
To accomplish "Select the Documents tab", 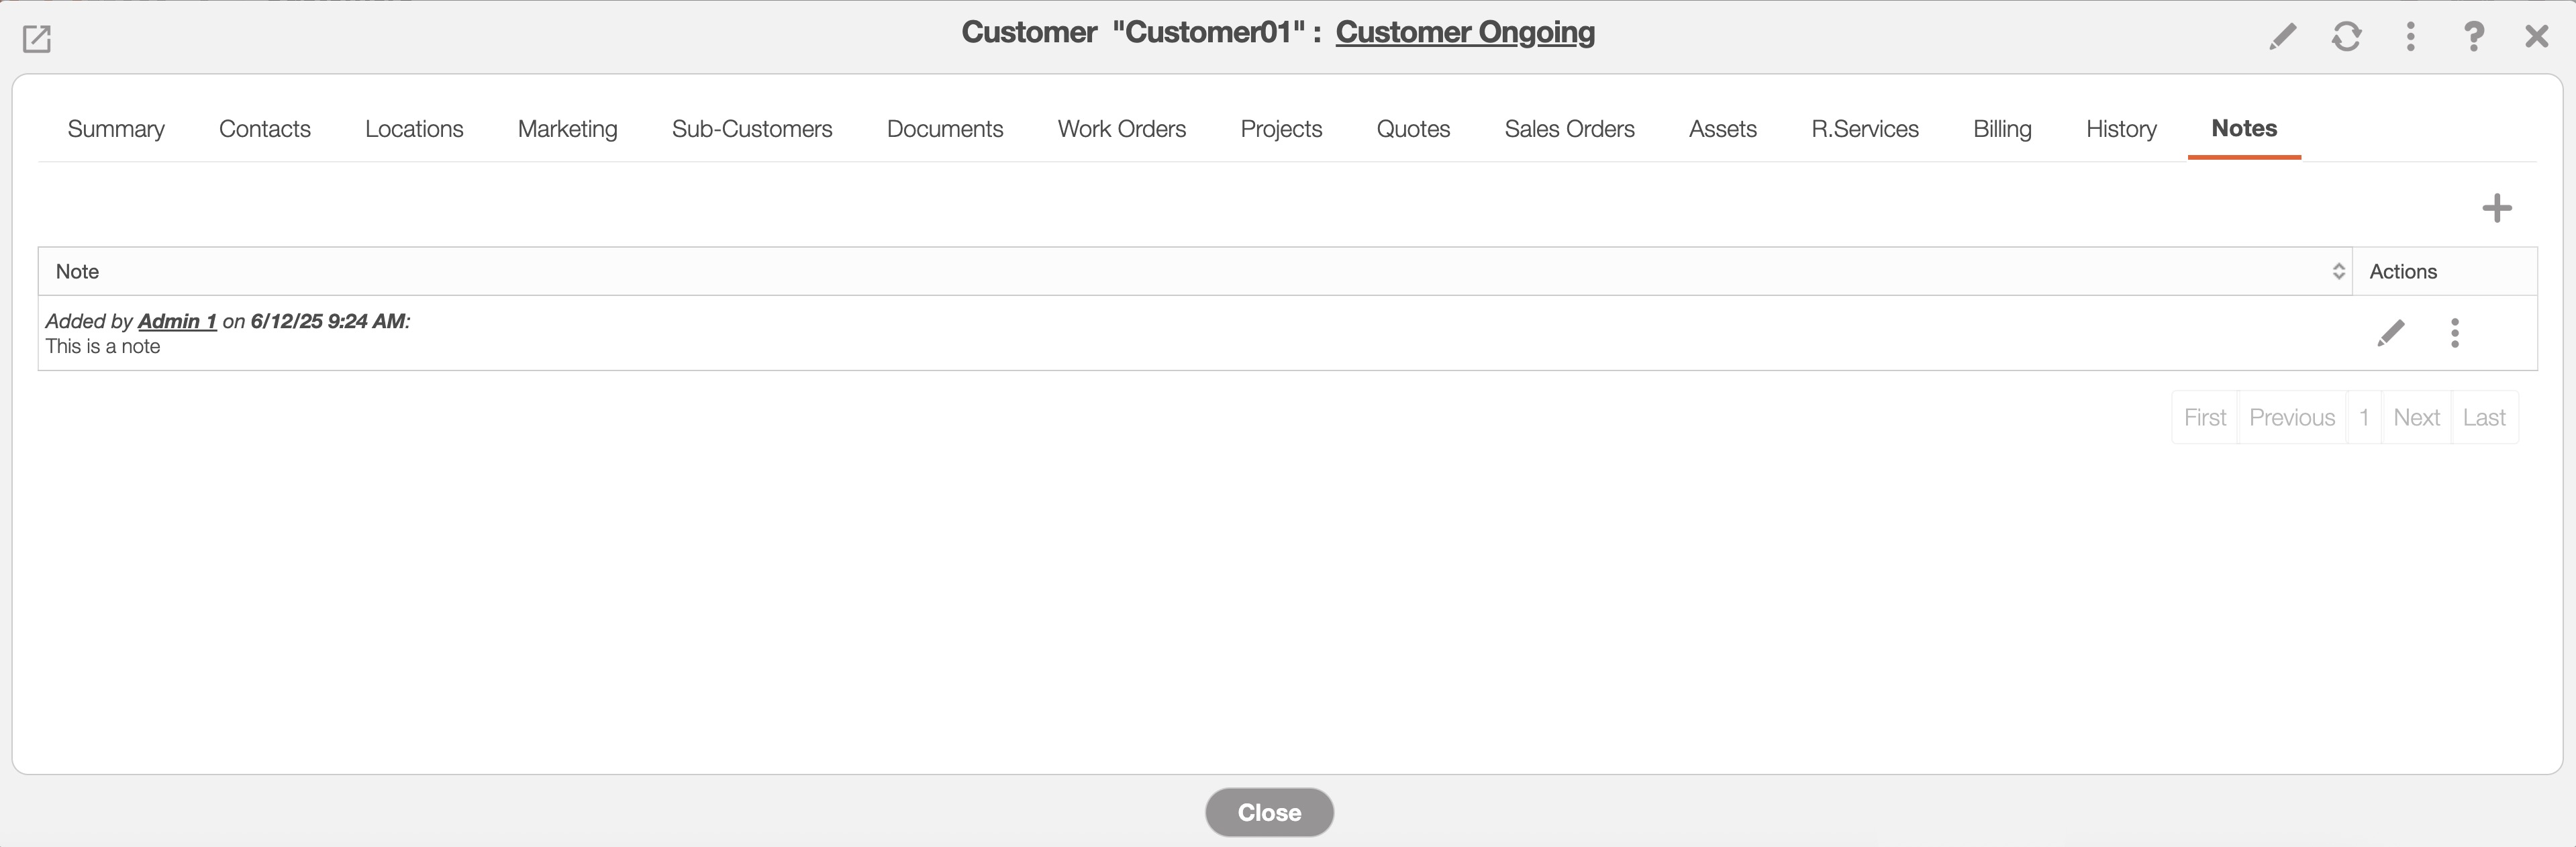I will [944, 129].
